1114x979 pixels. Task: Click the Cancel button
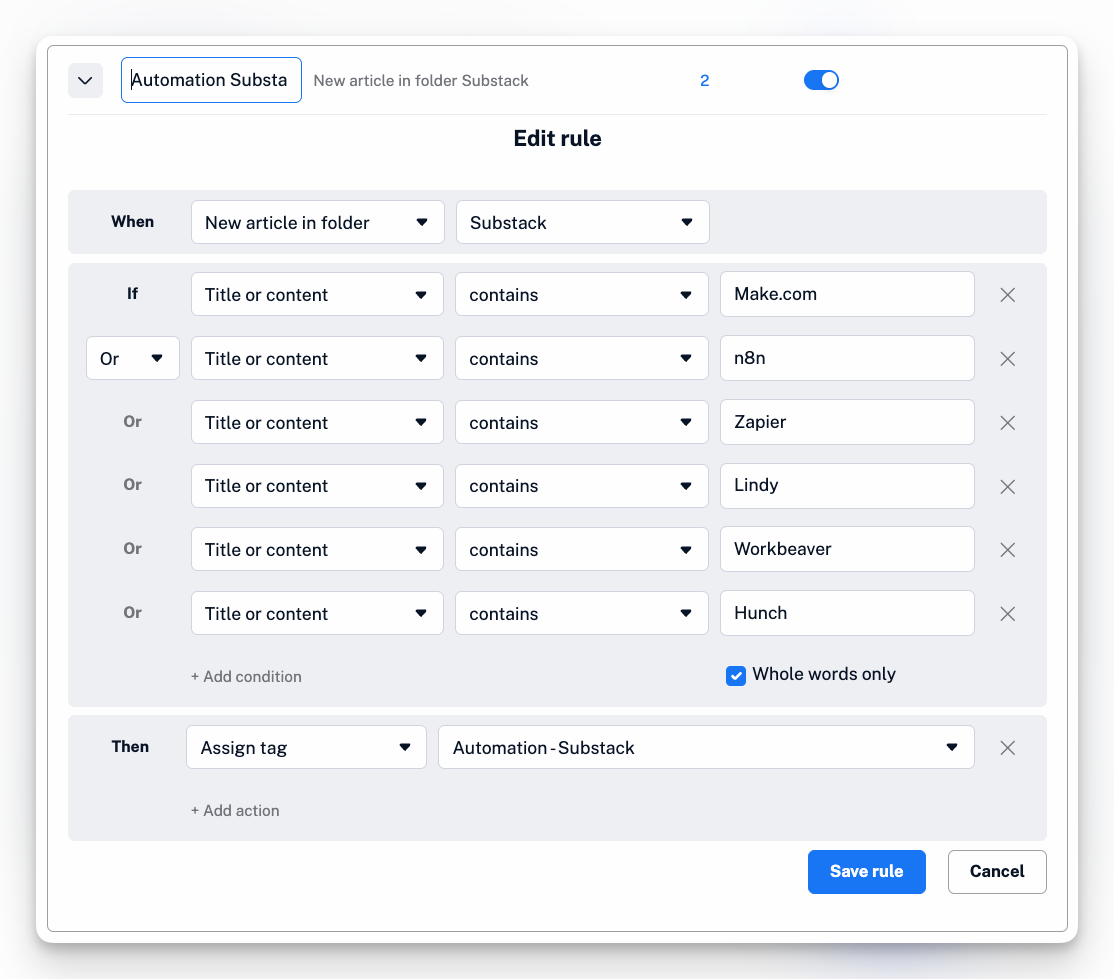click(x=997, y=872)
